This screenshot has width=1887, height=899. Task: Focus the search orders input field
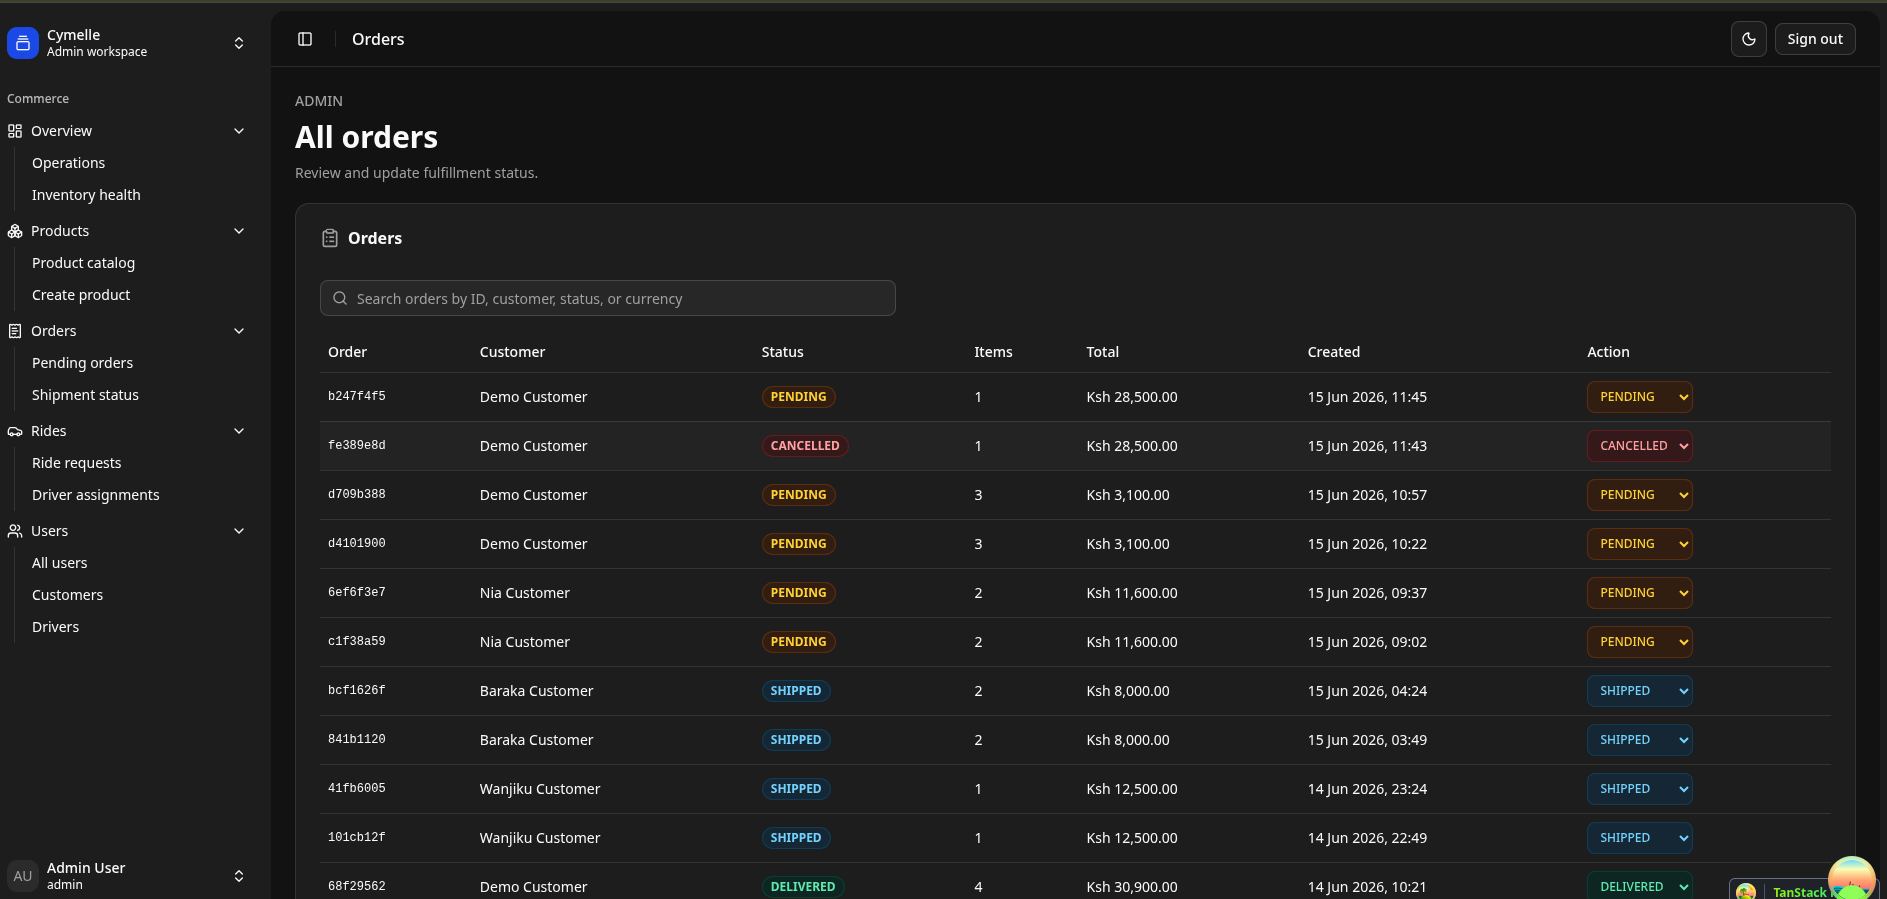click(608, 298)
